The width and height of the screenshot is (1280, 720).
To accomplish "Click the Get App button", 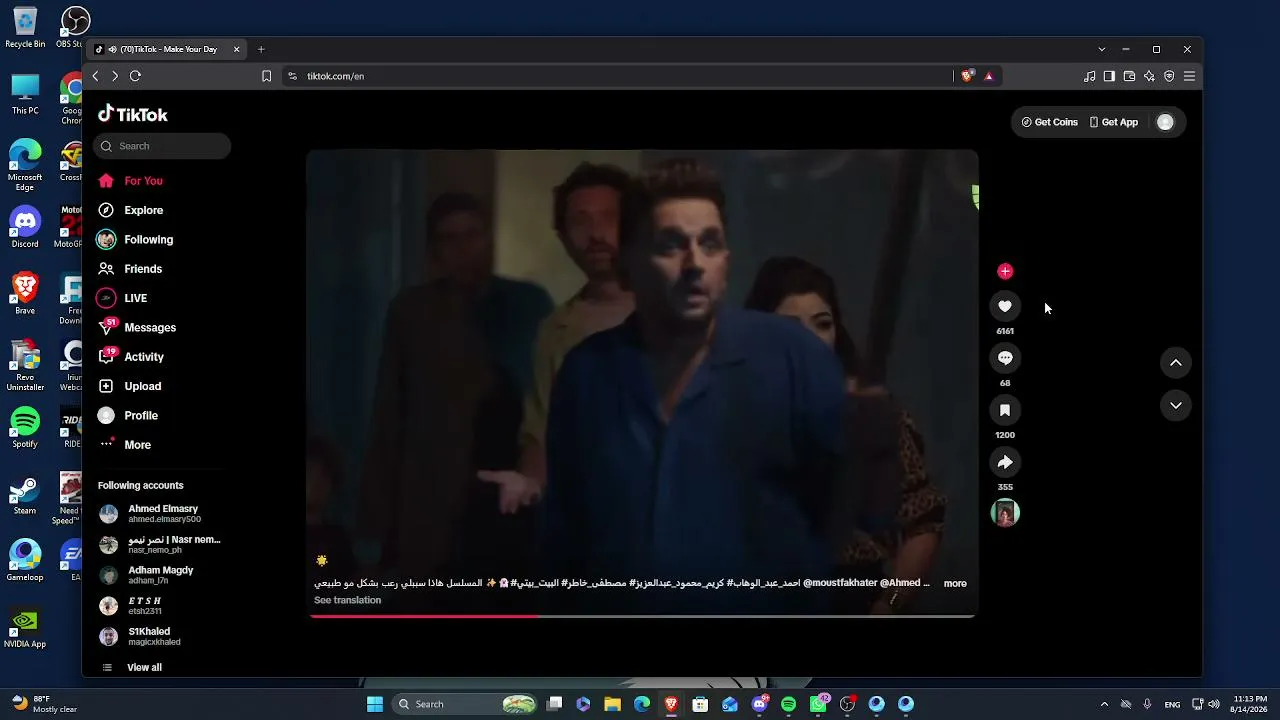I will (1114, 122).
